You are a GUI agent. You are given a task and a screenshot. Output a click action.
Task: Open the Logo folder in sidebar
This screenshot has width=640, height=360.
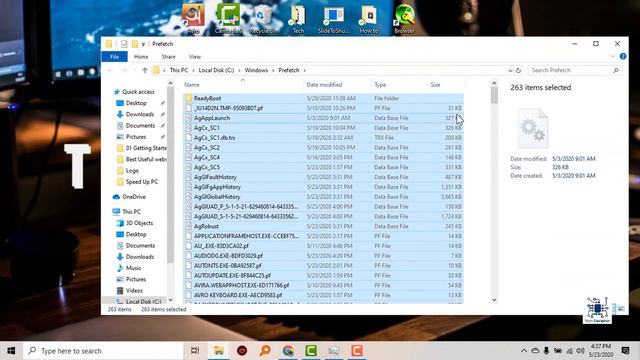pos(132,170)
